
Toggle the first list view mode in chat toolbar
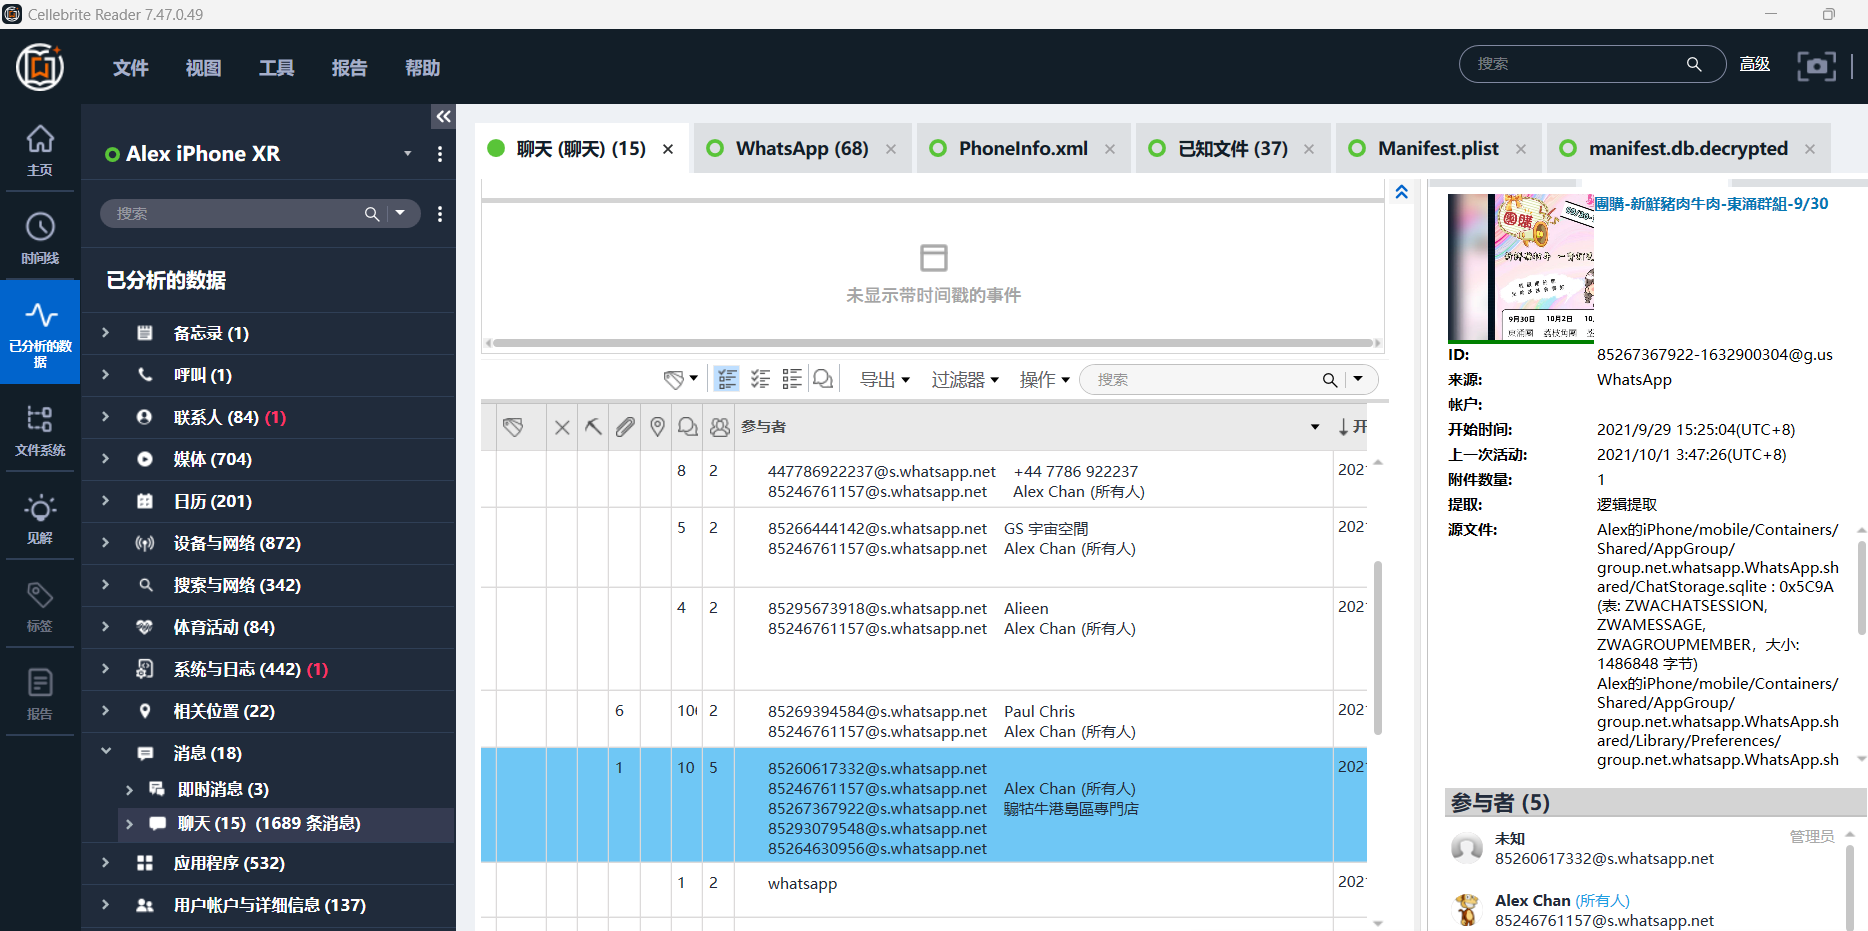[727, 379]
